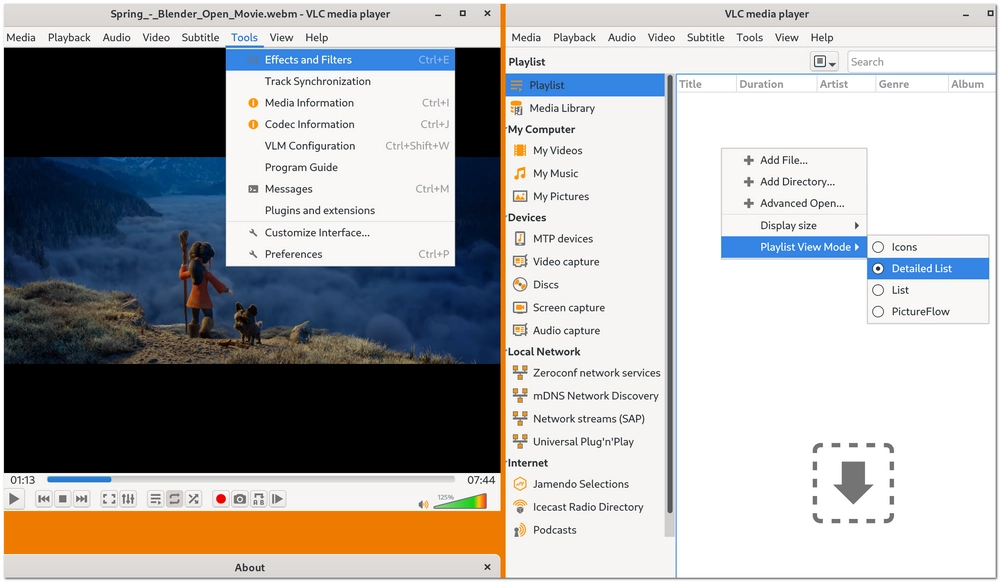This screenshot has height=582, width=1000.
Task: Select VLM Configuration from Tools menu
Action: click(341, 146)
